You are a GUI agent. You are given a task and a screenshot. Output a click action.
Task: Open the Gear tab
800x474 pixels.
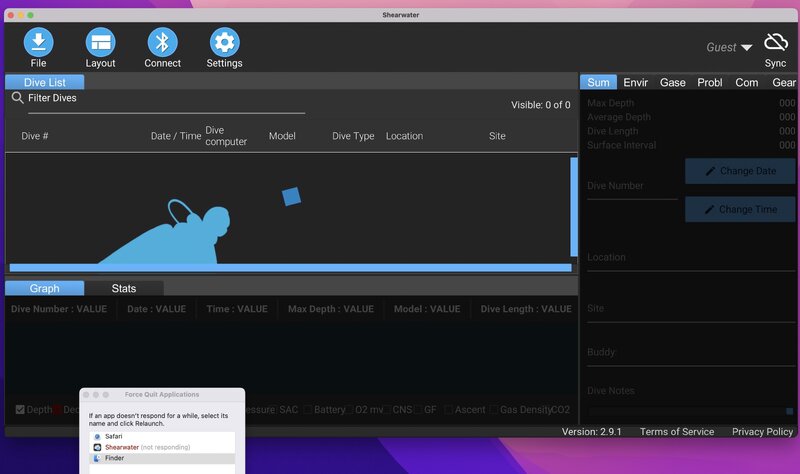click(x=784, y=82)
